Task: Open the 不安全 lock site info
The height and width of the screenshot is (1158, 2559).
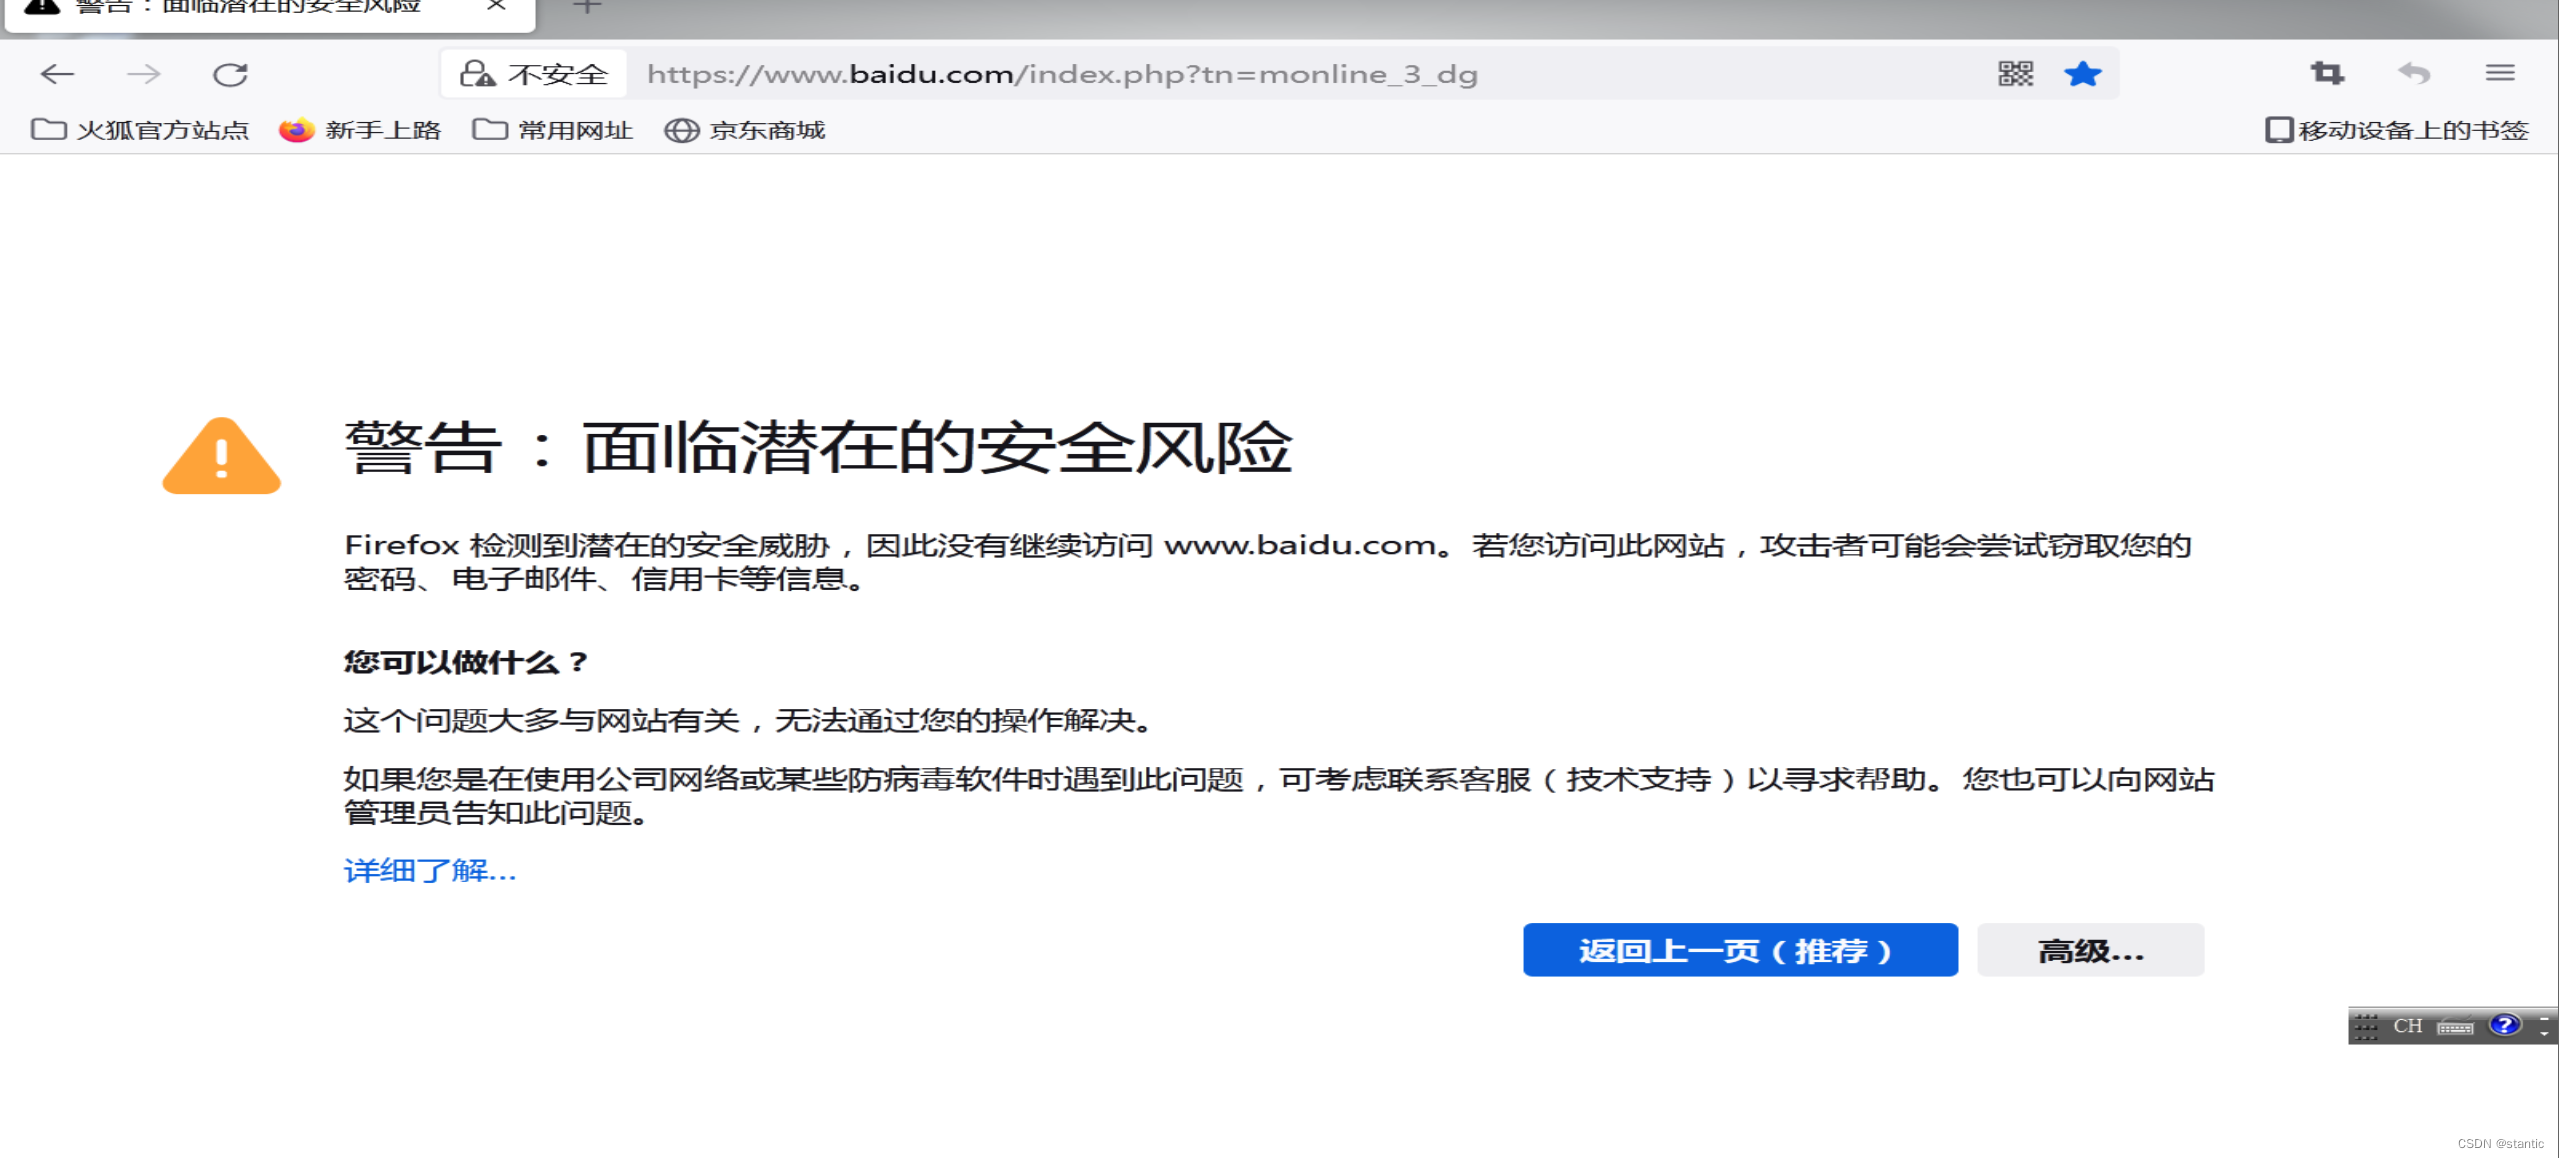Action: pos(534,74)
